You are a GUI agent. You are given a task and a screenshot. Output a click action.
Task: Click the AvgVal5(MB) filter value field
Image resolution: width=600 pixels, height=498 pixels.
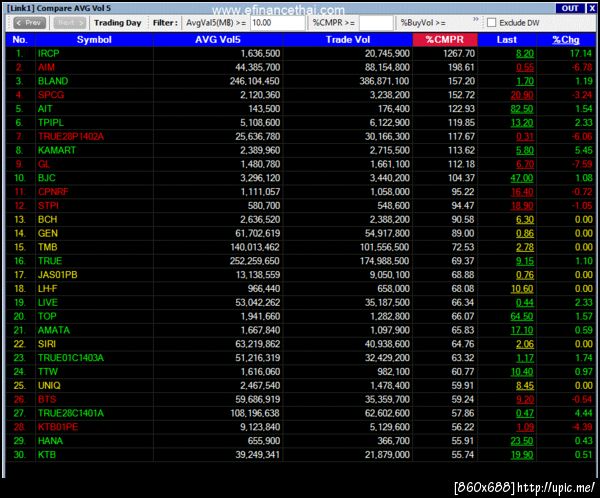[278, 23]
